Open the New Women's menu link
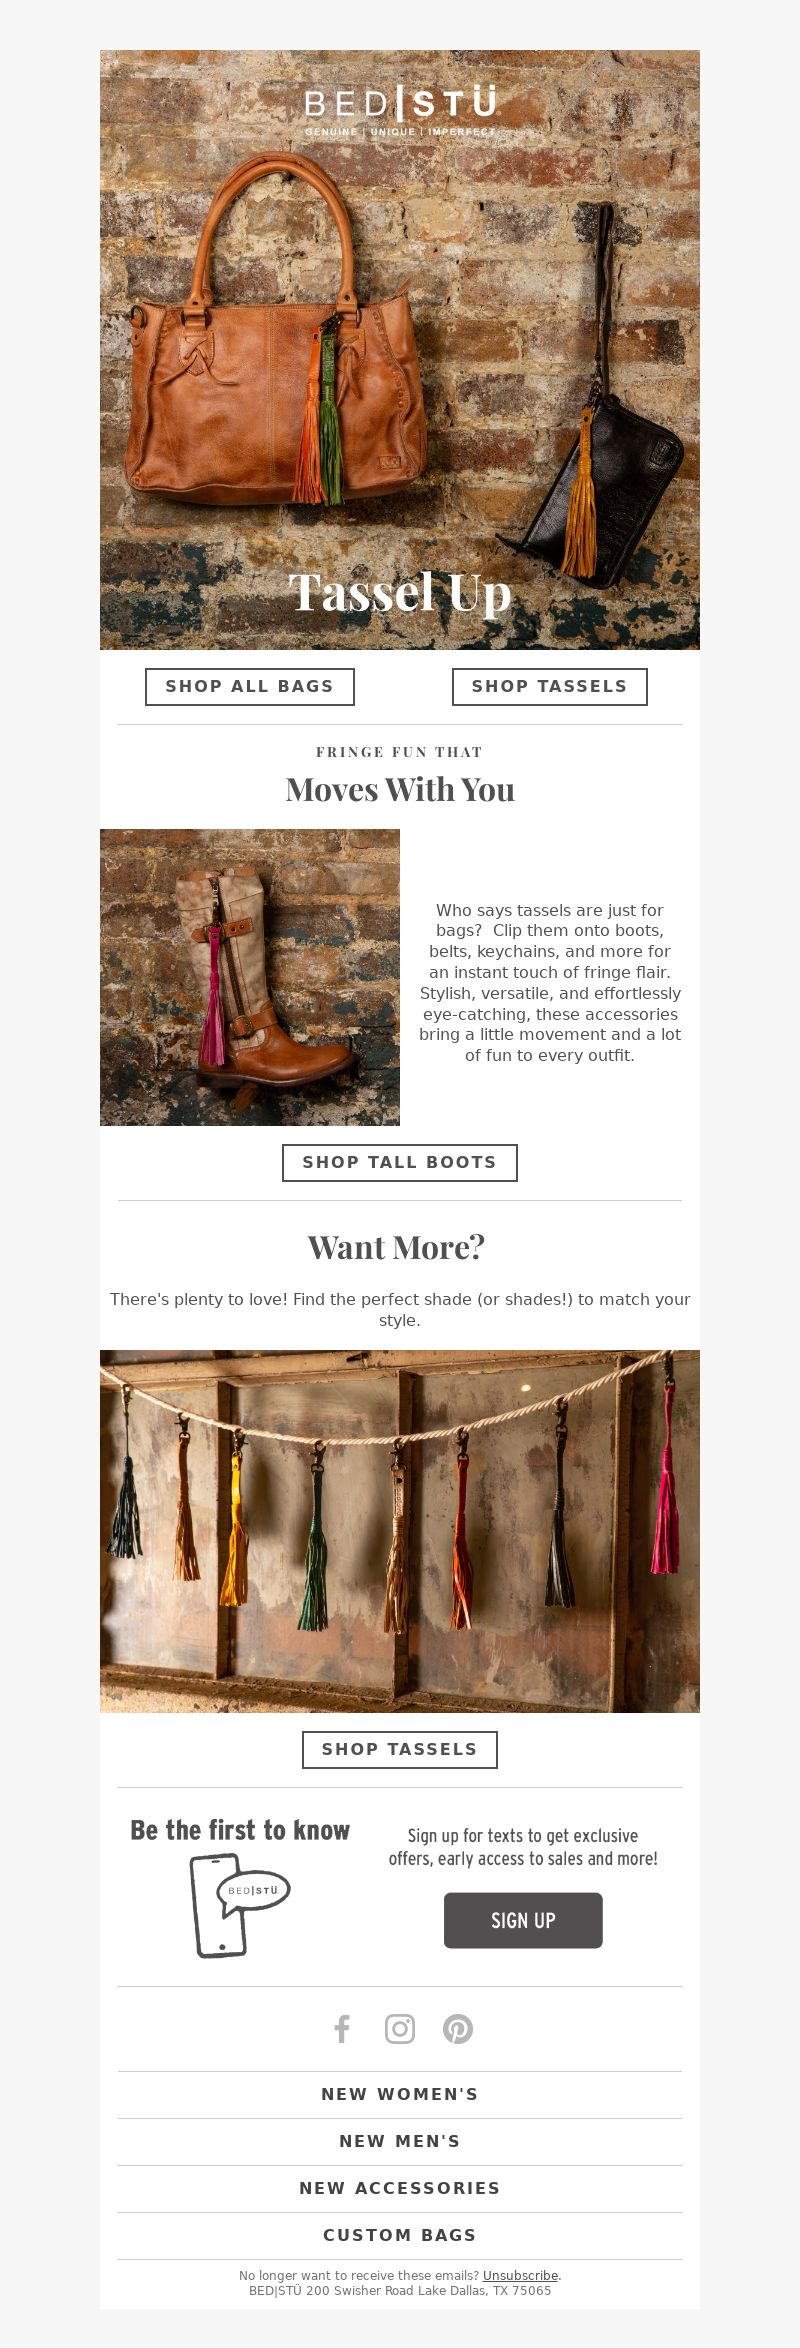Screen dimensions: 800x2348 pyautogui.click(x=400, y=2095)
